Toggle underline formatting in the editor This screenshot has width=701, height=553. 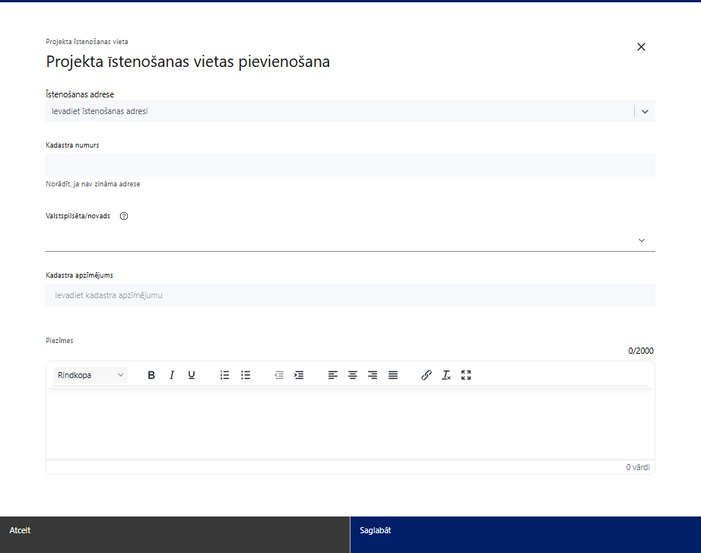pos(191,375)
